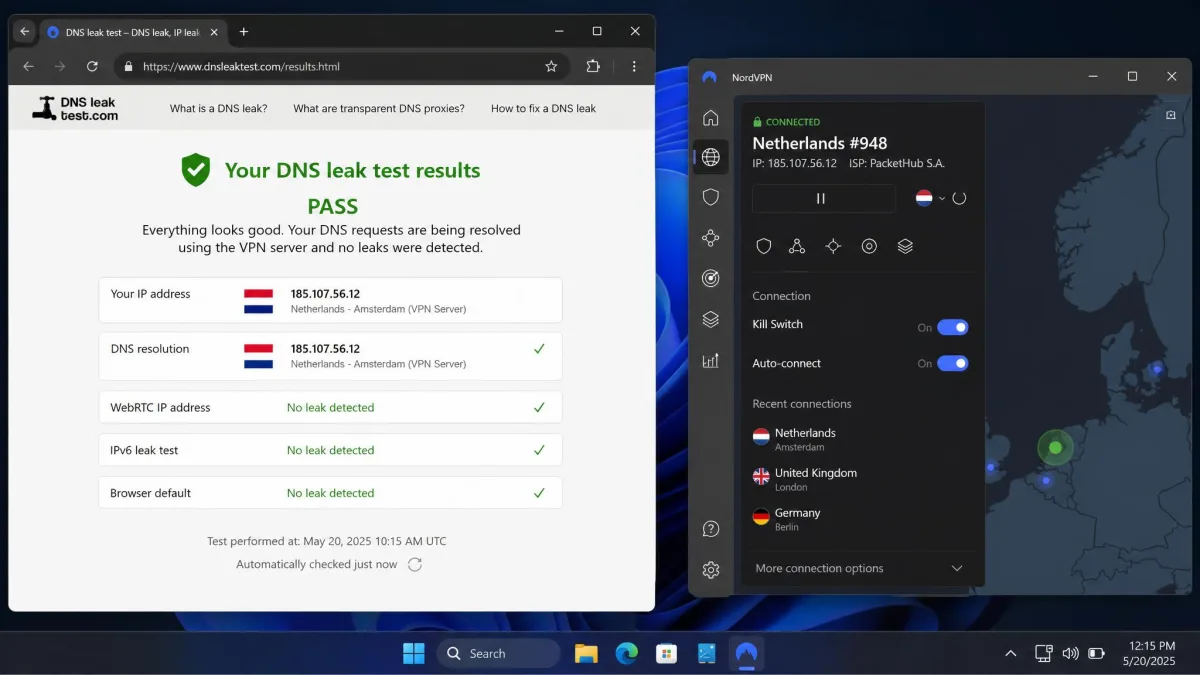
Task: Open What are transparent DNS proxies?
Action: point(379,108)
